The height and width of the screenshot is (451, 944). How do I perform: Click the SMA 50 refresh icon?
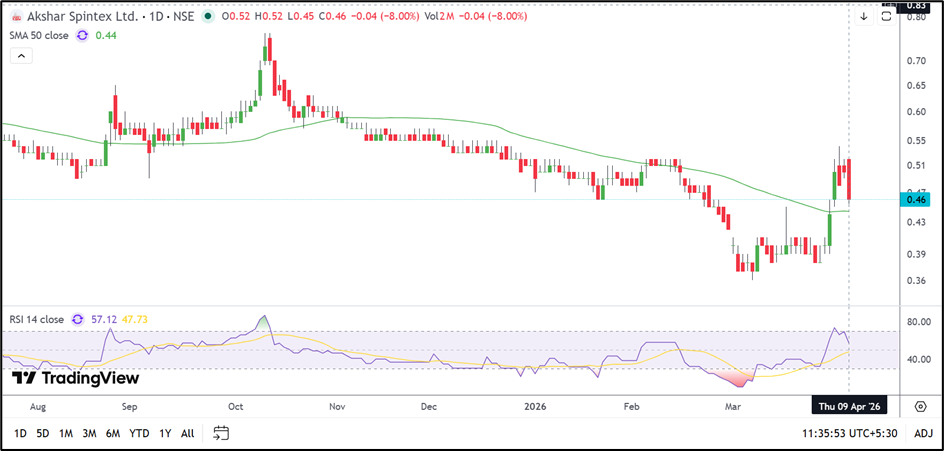(83, 35)
